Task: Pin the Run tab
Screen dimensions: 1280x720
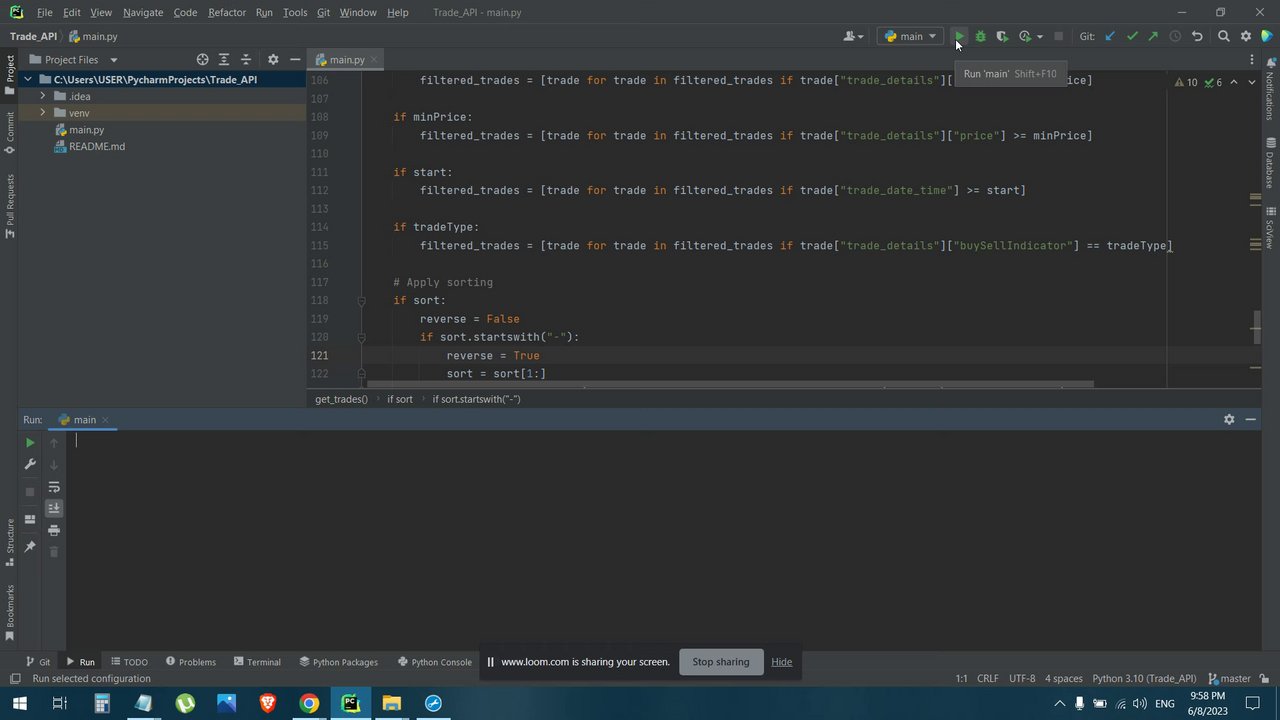Action: click(30, 547)
